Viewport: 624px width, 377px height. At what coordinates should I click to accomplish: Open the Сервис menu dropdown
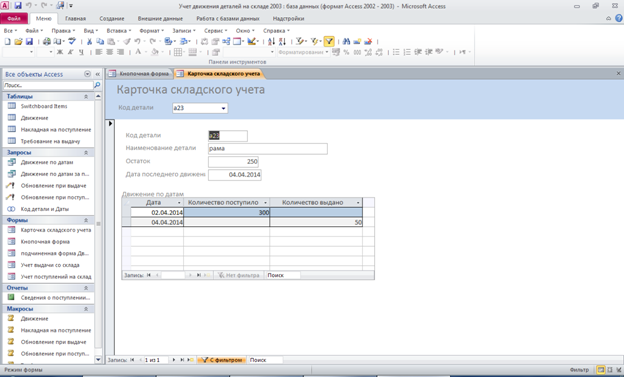click(x=215, y=31)
